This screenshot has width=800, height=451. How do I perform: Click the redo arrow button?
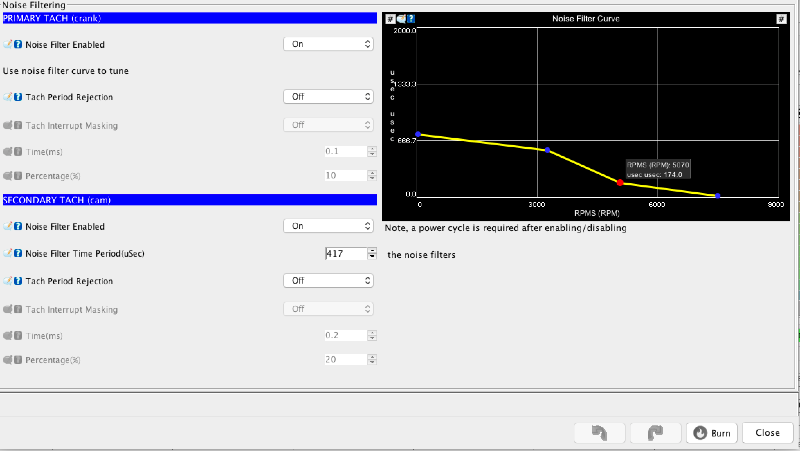click(655, 433)
